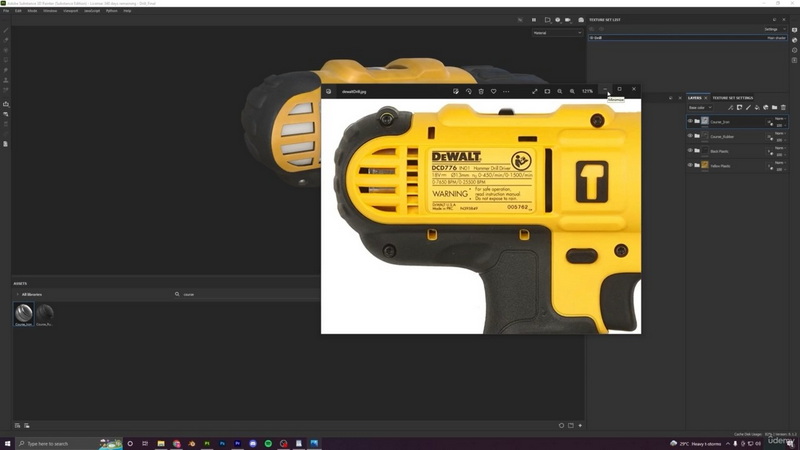Click the resource updater icon in left toolbar
The width and height of the screenshot is (800, 450).
(6, 114)
